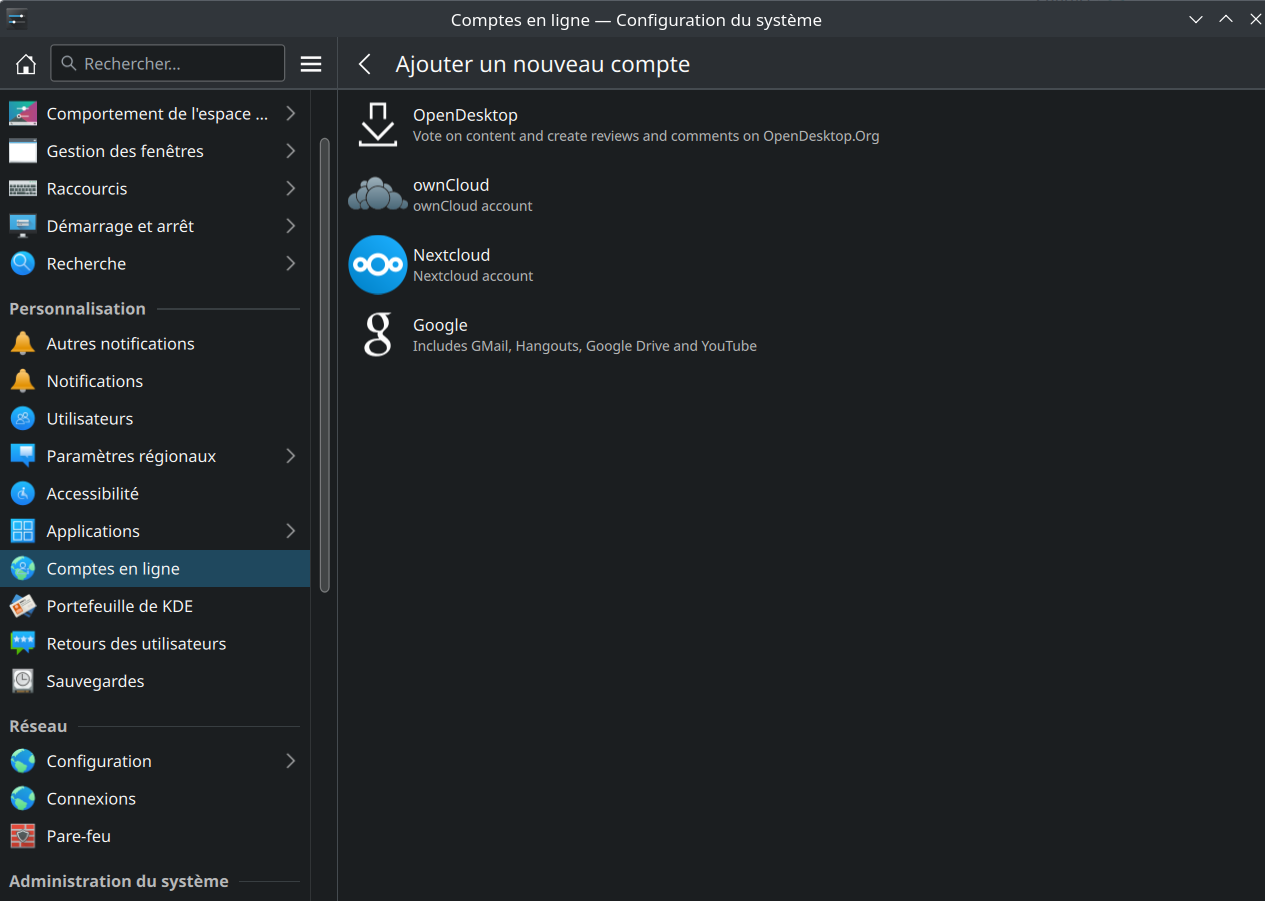Click the home icon in sidebar header
The image size is (1265, 901).
26,64
